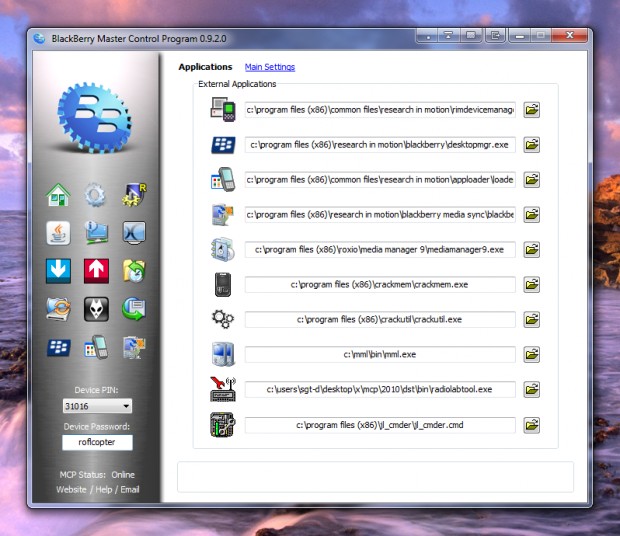Screen dimensions: 620x536
Task: Click the desktopmgr.exe path field
Action: pyautogui.click(x=380, y=145)
